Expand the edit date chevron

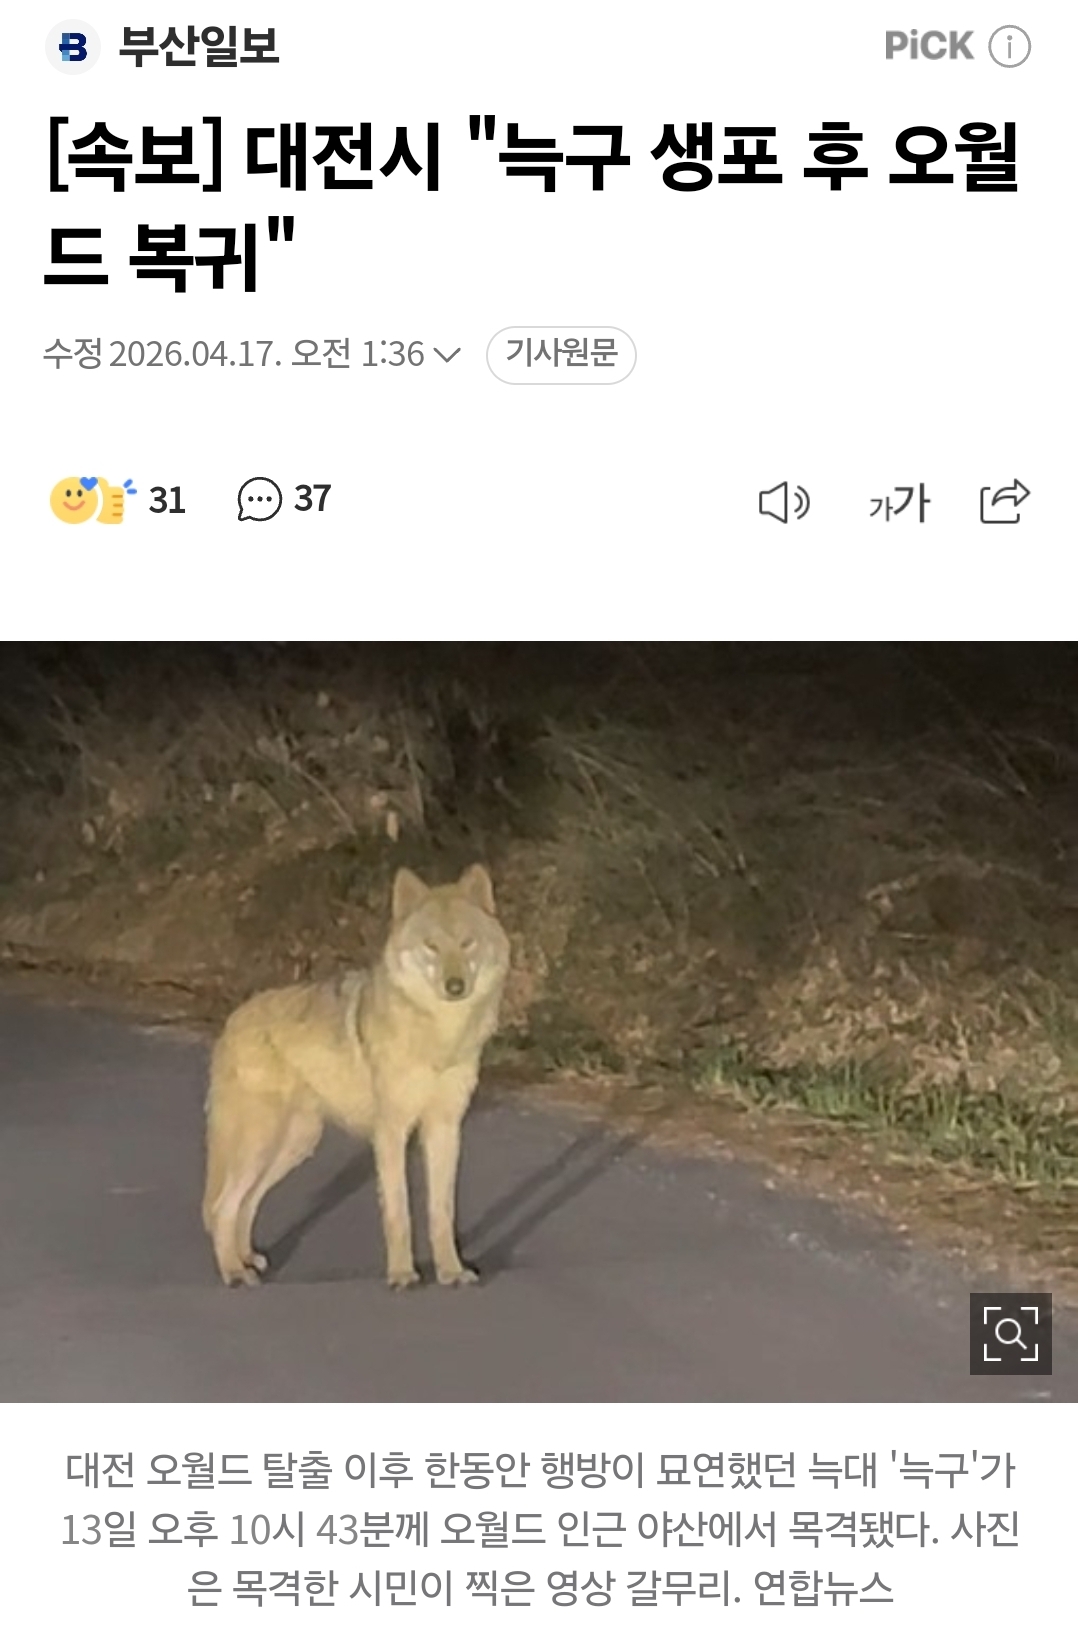(x=447, y=355)
